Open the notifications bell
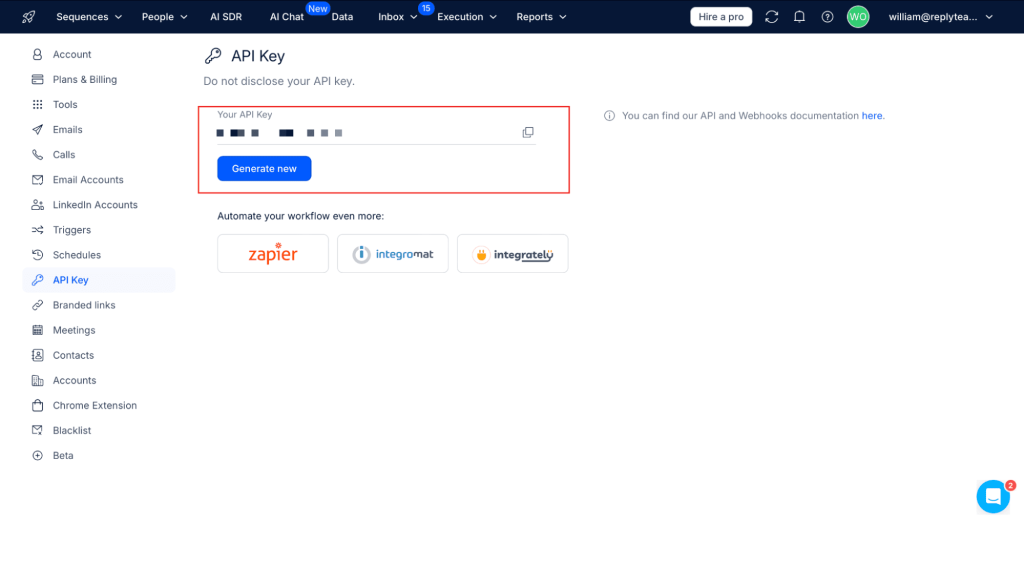1024x569 pixels. [x=799, y=17]
